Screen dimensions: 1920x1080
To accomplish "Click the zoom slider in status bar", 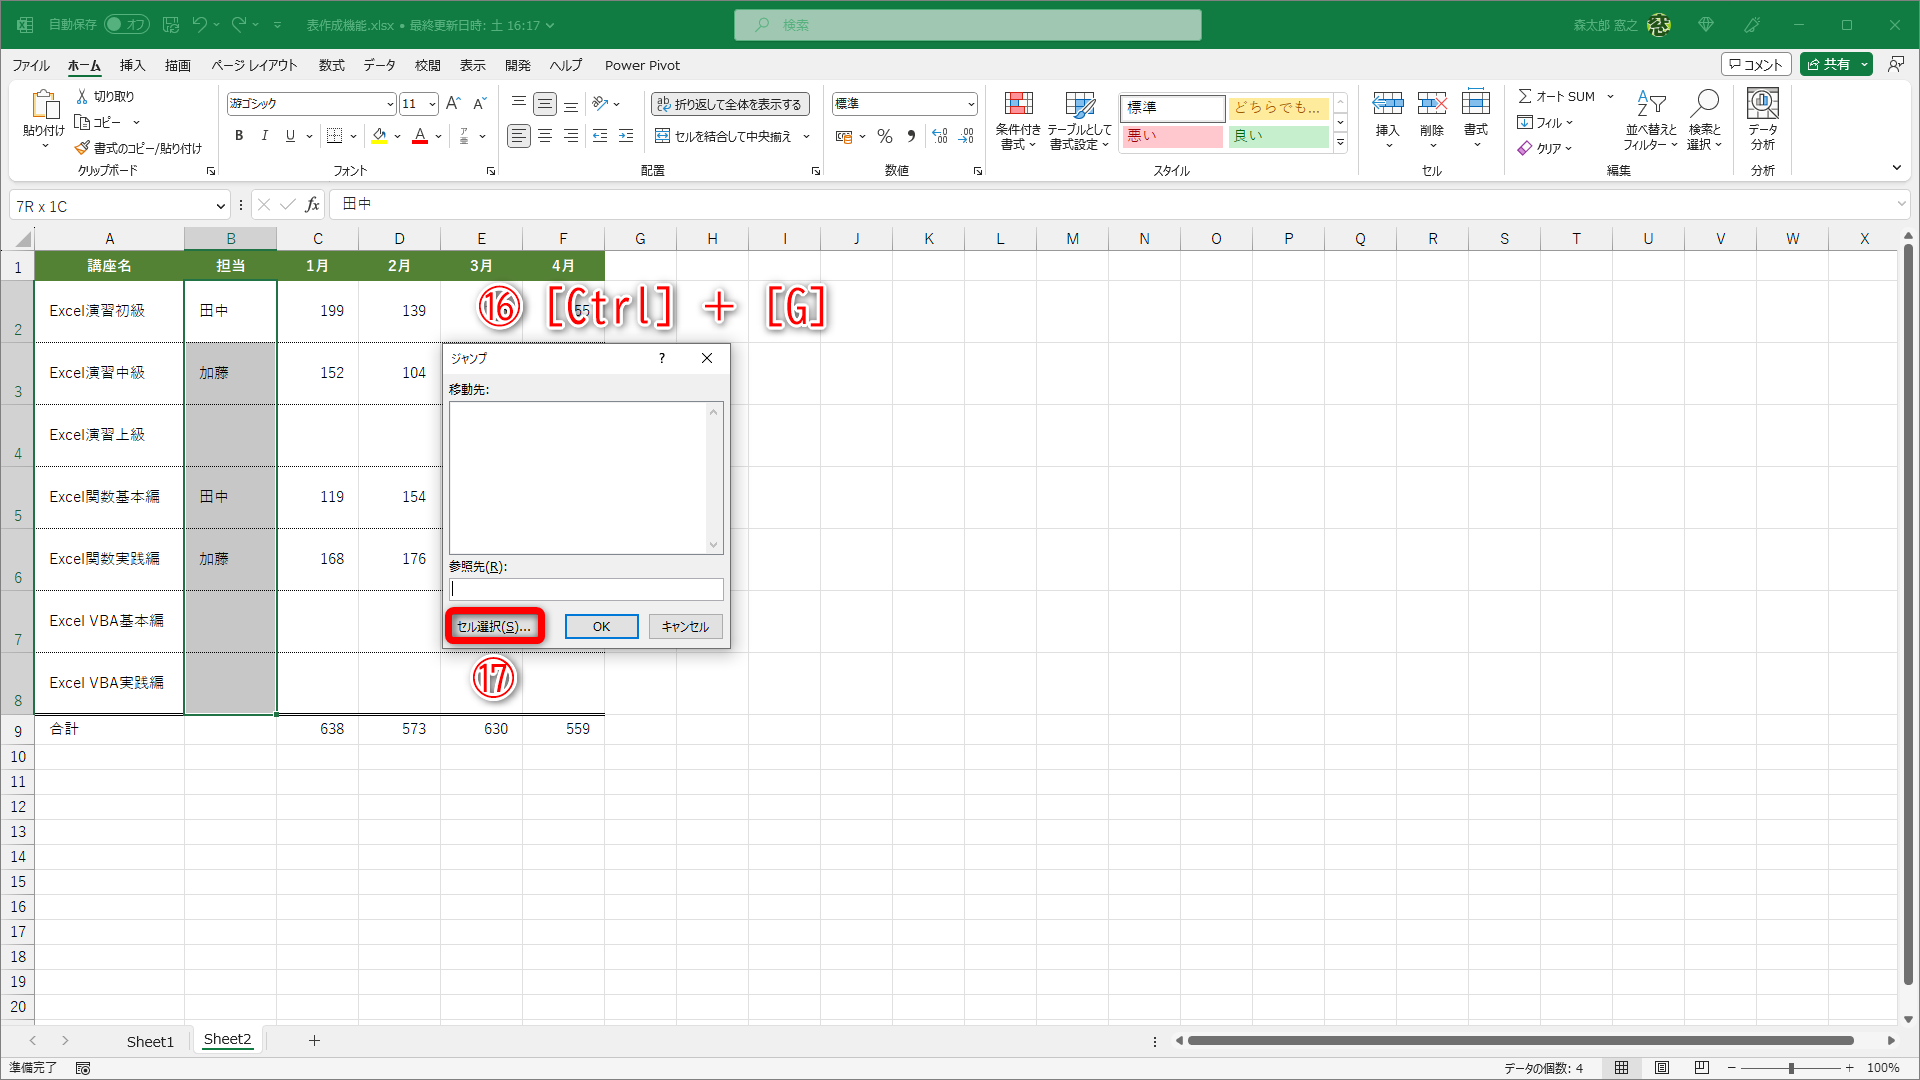I will tap(1790, 1068).
